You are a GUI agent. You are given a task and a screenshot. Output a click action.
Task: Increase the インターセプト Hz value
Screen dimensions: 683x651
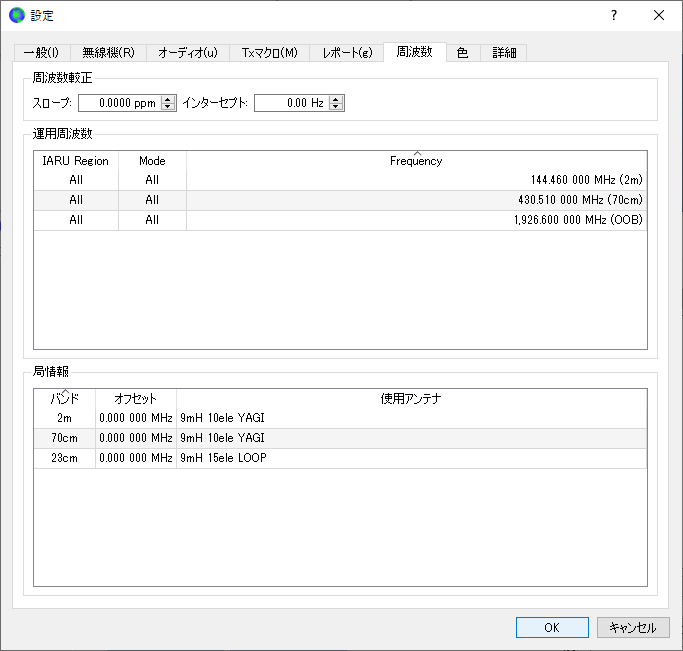click(x=335, y=99)
